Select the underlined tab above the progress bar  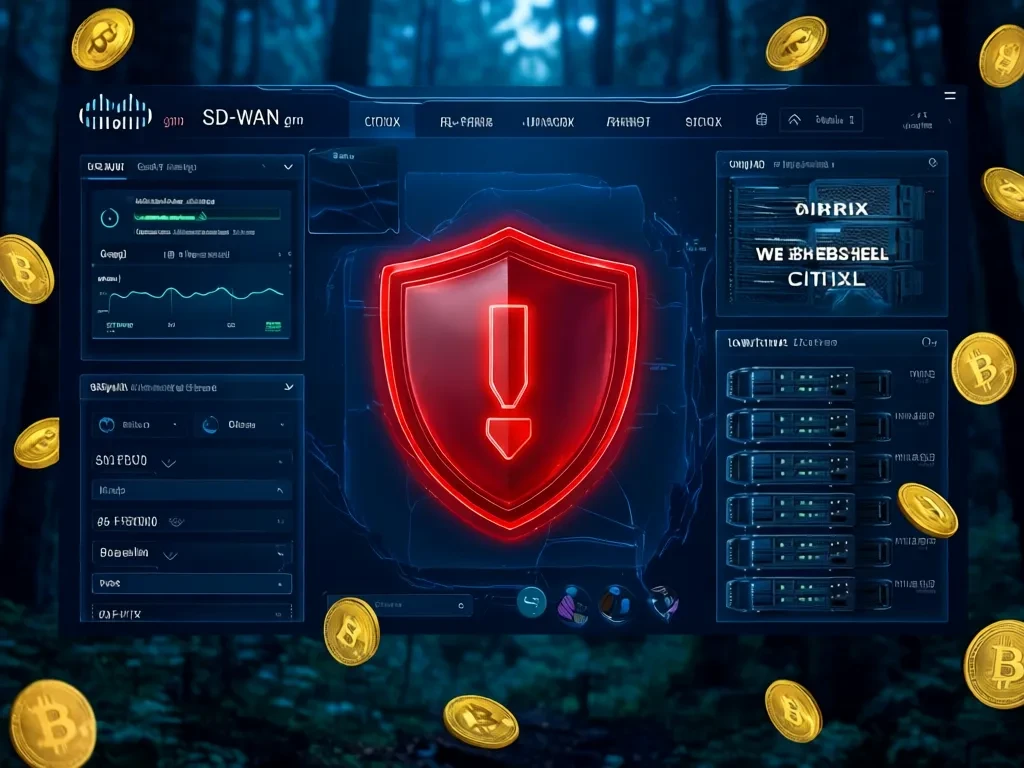pyautogui.click(x=105, y=167)
